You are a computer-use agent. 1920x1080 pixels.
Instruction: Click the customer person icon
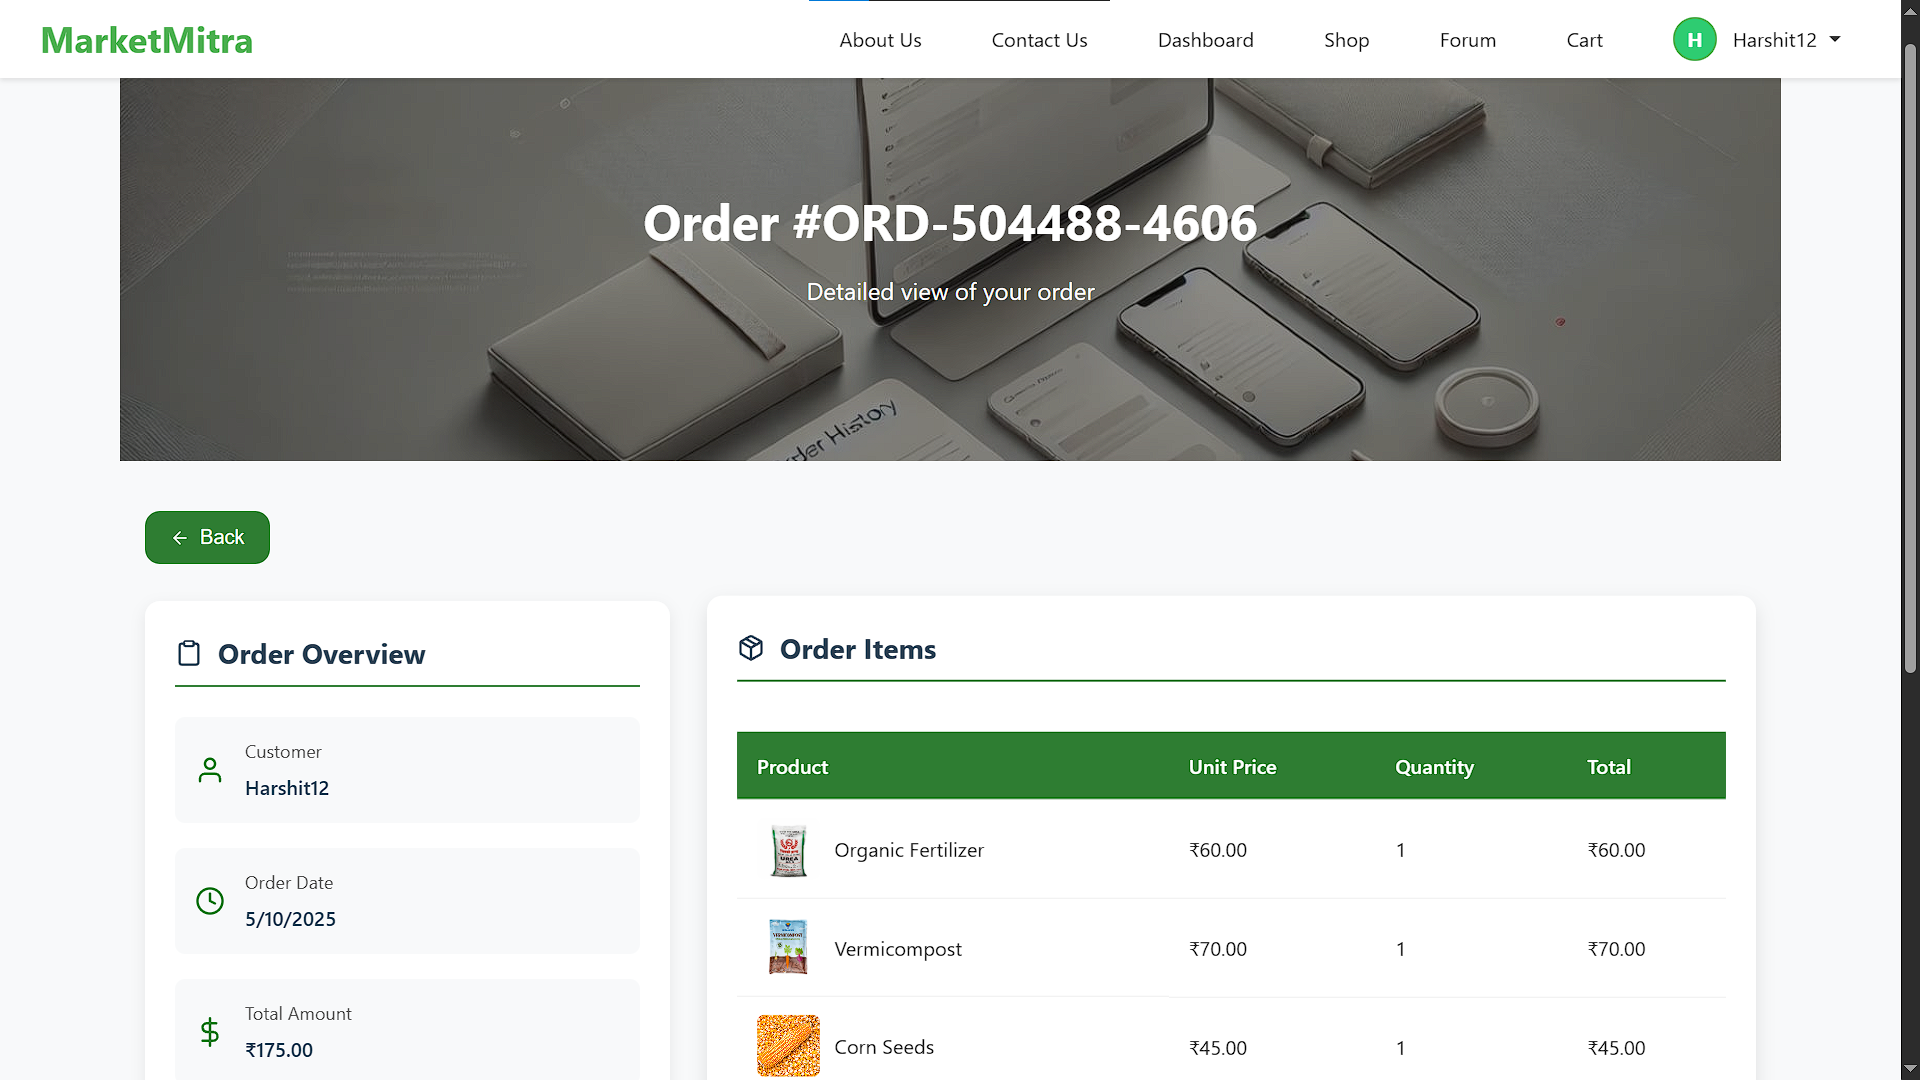pyautogui.click(x=210, y=770)
